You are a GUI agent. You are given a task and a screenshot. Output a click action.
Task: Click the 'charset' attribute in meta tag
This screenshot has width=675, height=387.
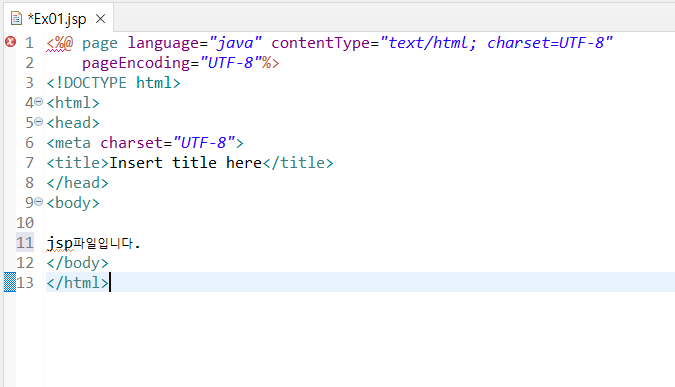[x=131, y=143]
